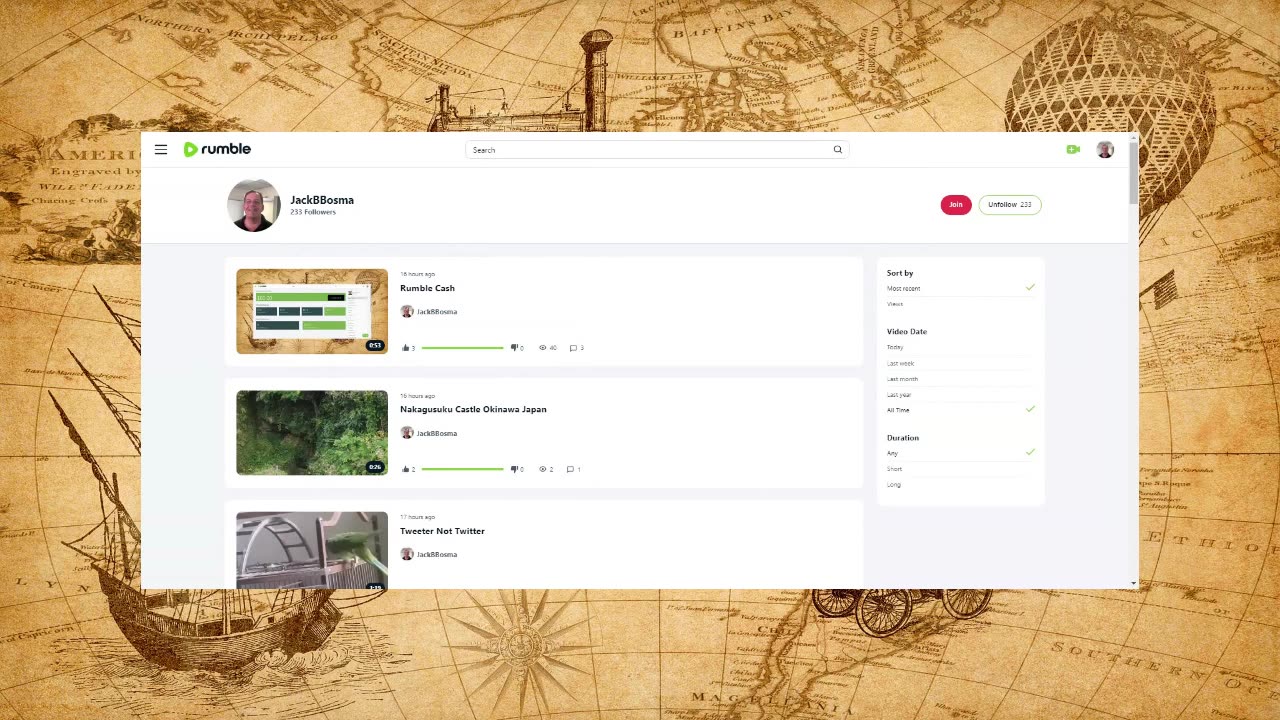
Task: Click the Rumble logo
Action: (217, 149)
